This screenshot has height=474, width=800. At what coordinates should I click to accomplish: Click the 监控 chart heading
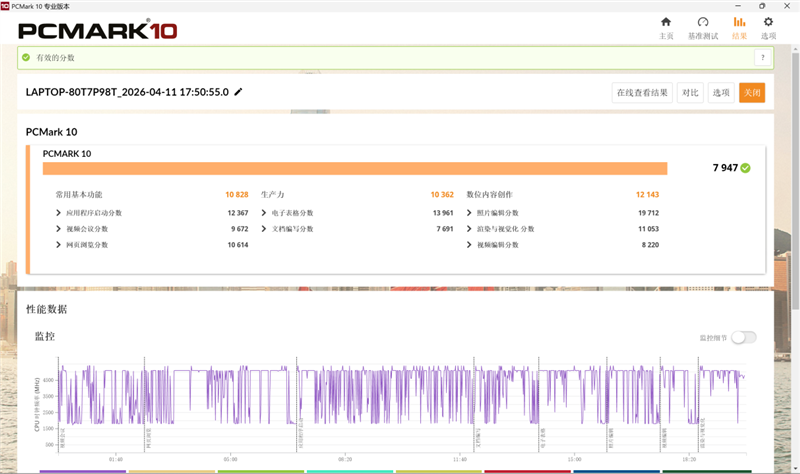[45, 336]
